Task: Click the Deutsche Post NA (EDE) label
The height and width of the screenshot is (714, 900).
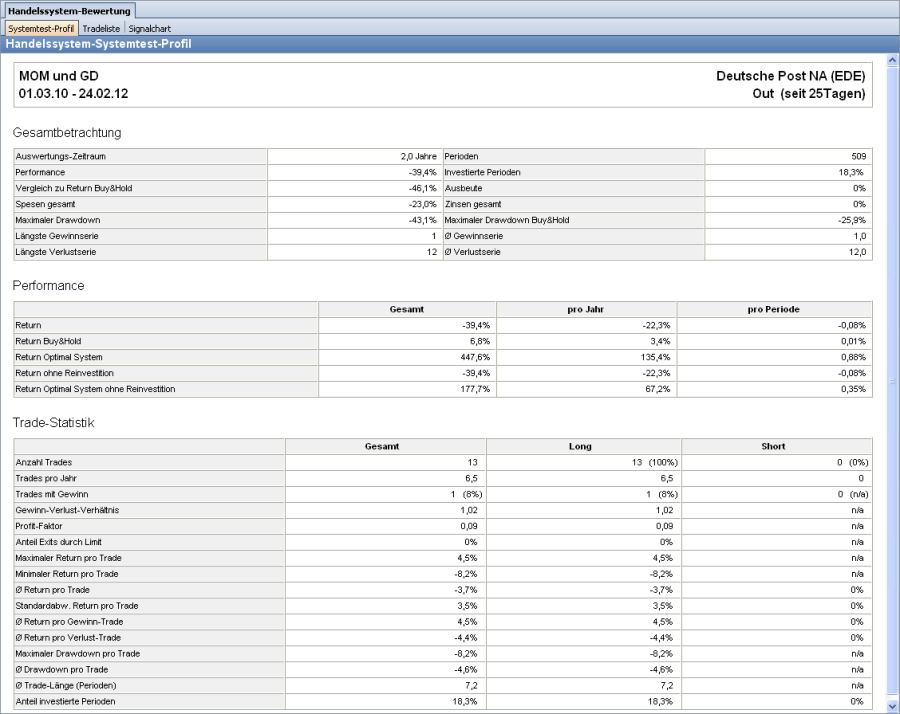Action: pos(790,76)
